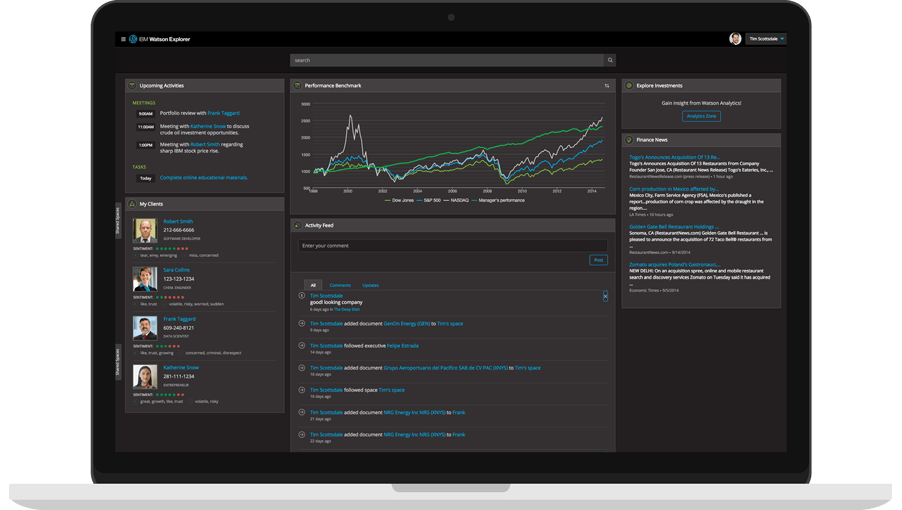The width and height of the screenshot is (902, 510).
Task: Switch to the Comments tab
Action: [340, 285]
